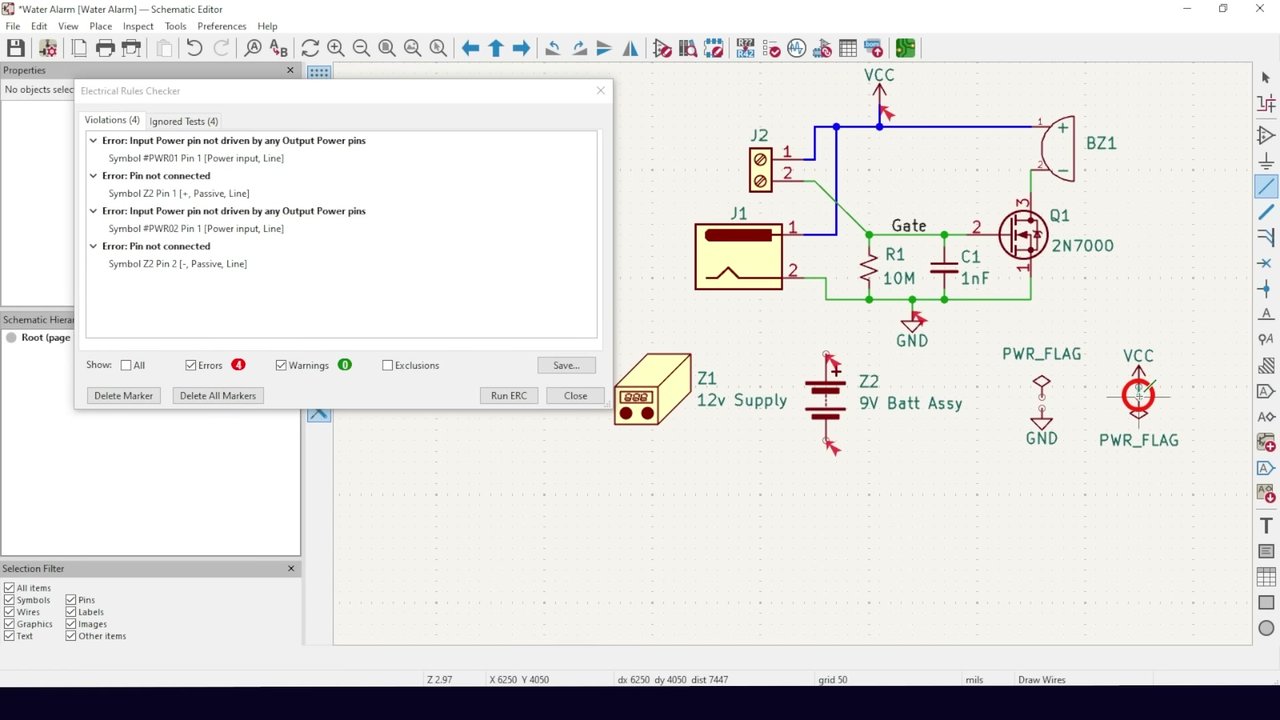Click the Delete All Markers button
The height and width of the screenshot is (720, 1280).
pyautogui.click(x=218, y=396)
